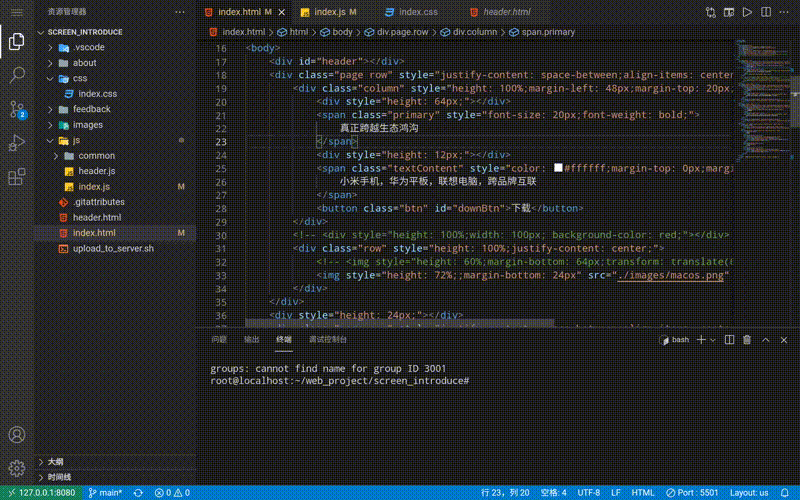Image resolution: width=800 pixels, height=500 pixels.
Task: Split the editor to the right
Action: 766,13
